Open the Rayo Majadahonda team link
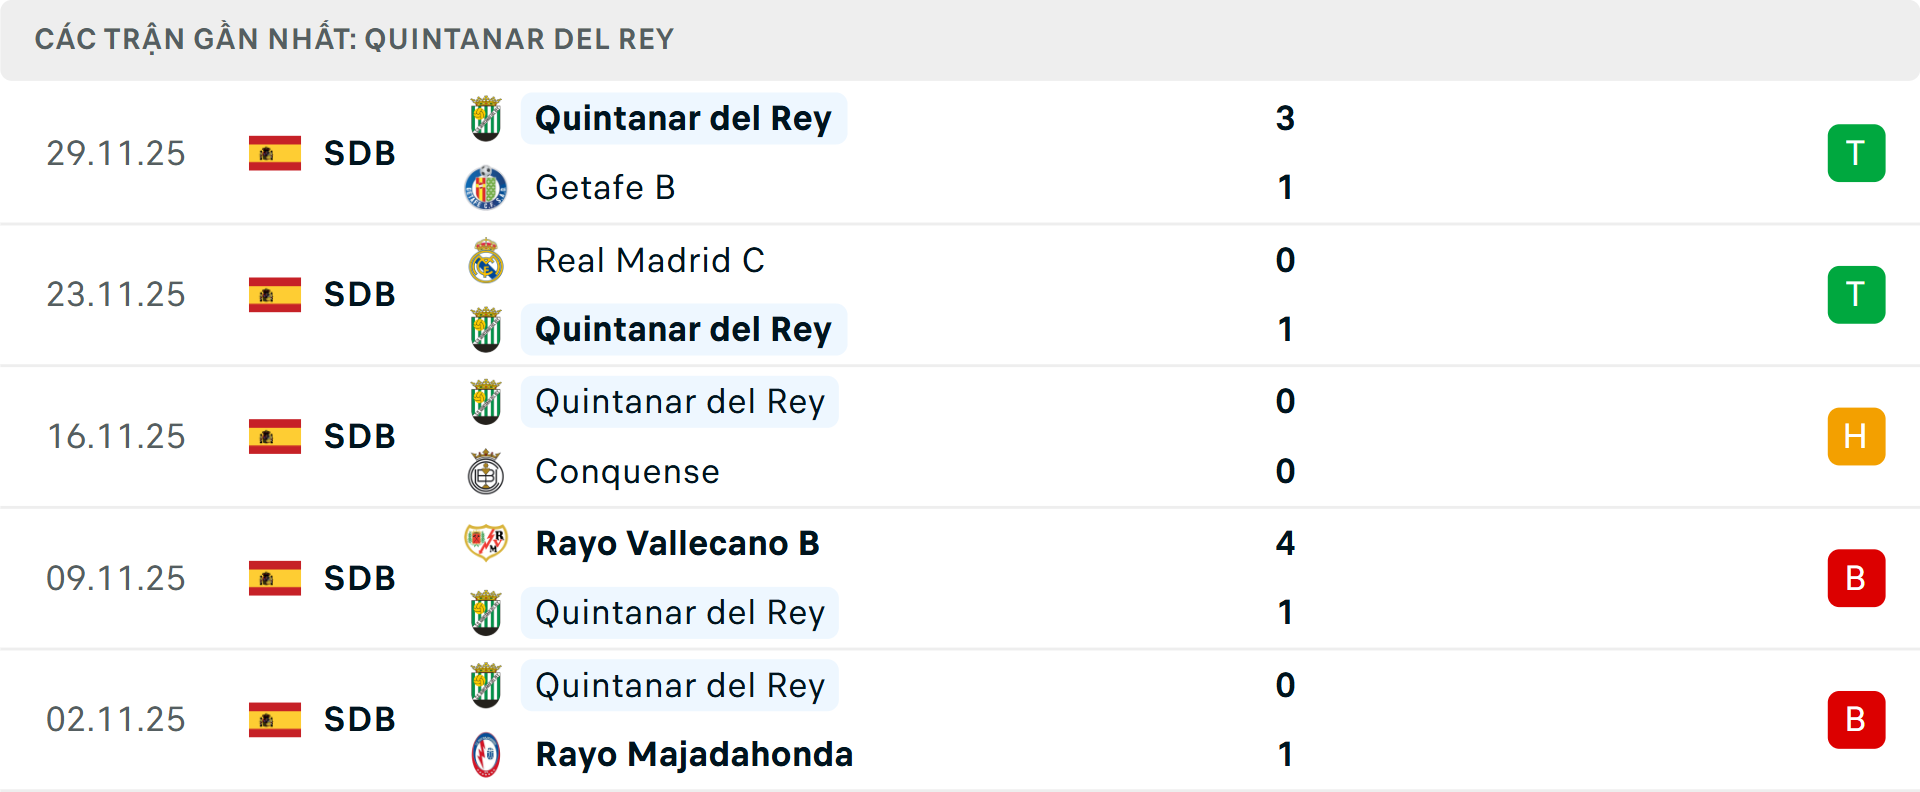Viewport: 1920px width, 792px height. click(694, 755)
